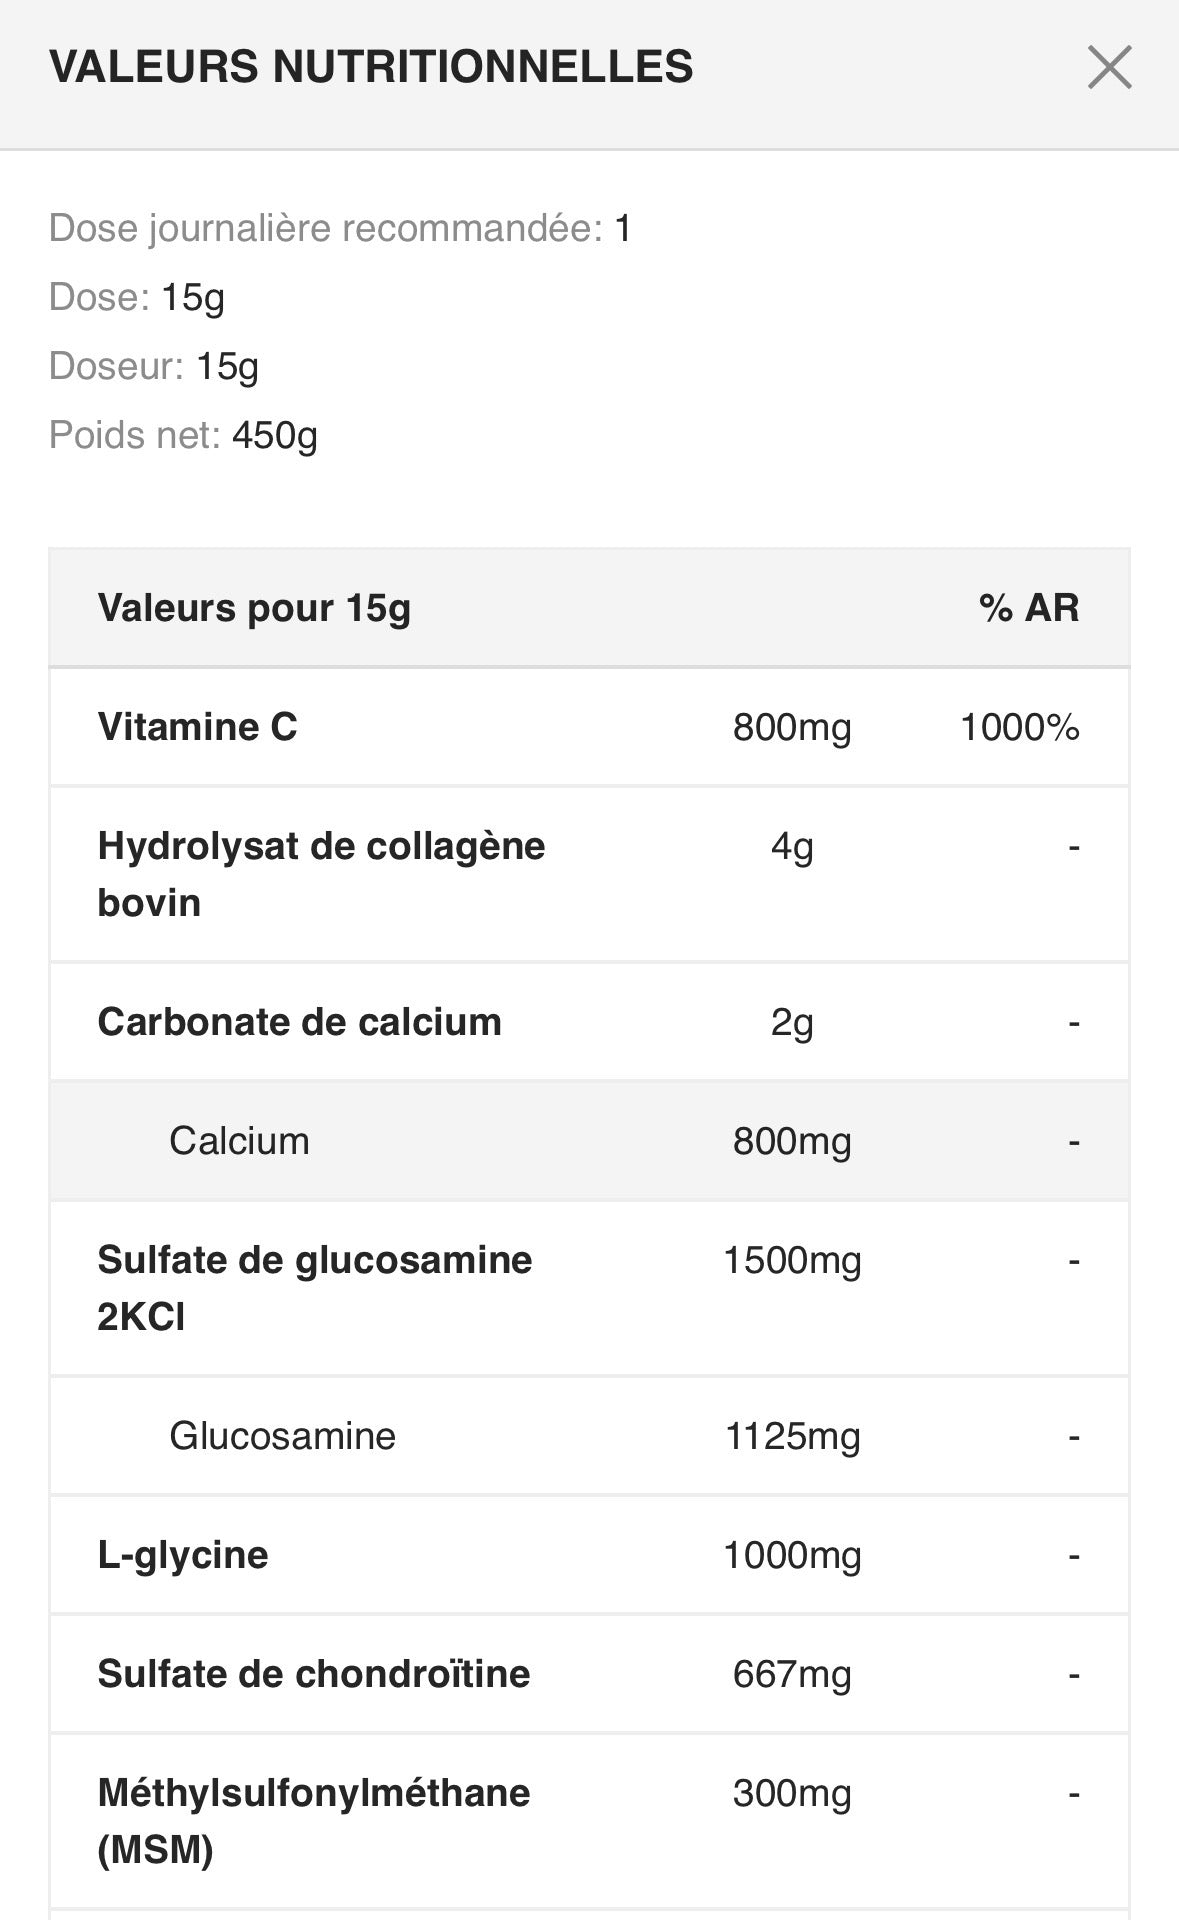Click the Valeurs pour 15g column header

[x=254, y=608]
